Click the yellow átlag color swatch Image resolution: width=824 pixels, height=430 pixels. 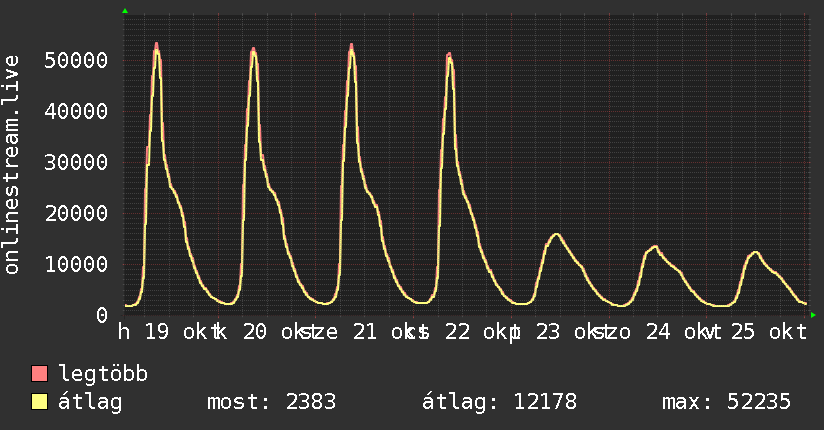tap(39, 402)
